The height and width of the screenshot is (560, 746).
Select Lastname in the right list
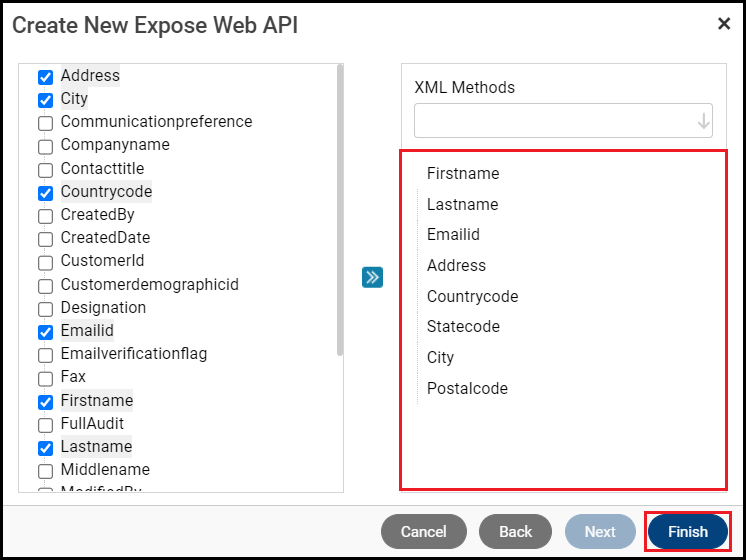tap(462, 204)
